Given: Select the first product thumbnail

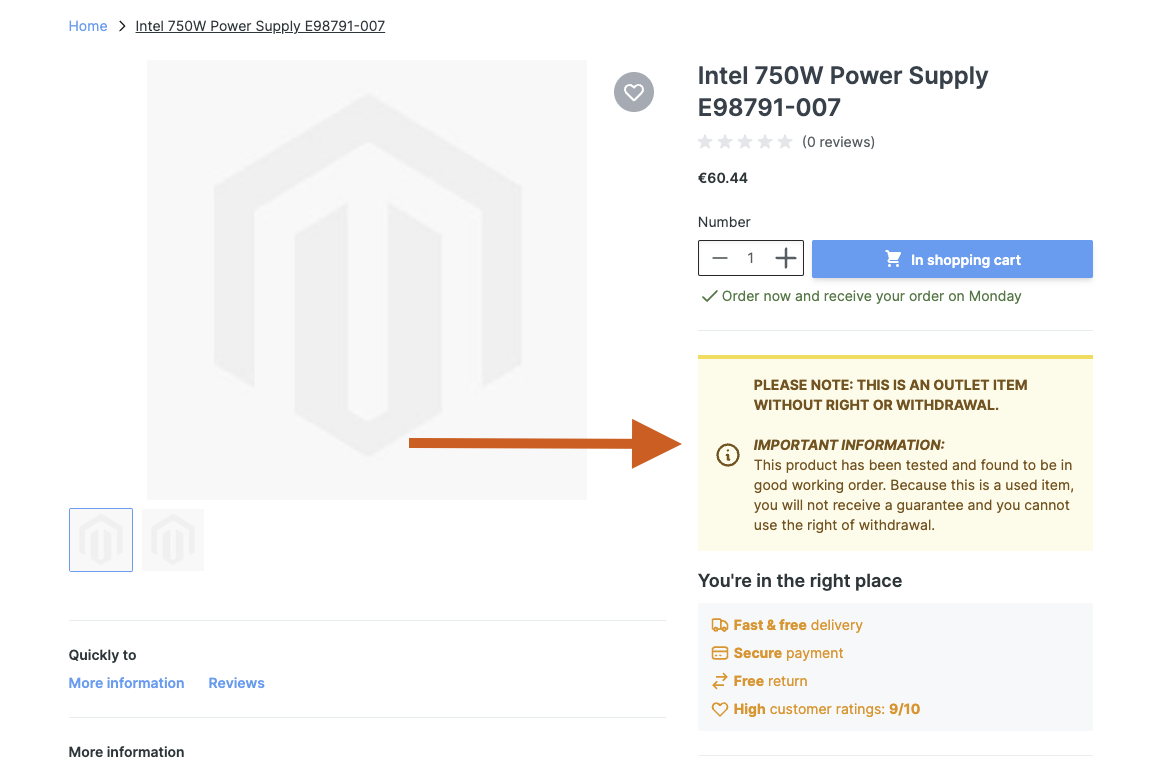Looking at the screenshot, I should coord(101,540).
